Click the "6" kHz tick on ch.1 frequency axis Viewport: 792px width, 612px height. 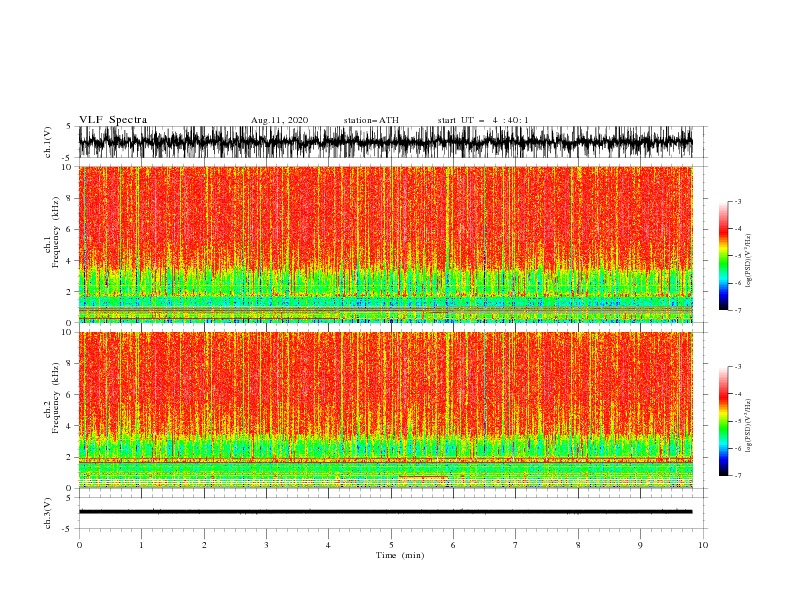69,229
